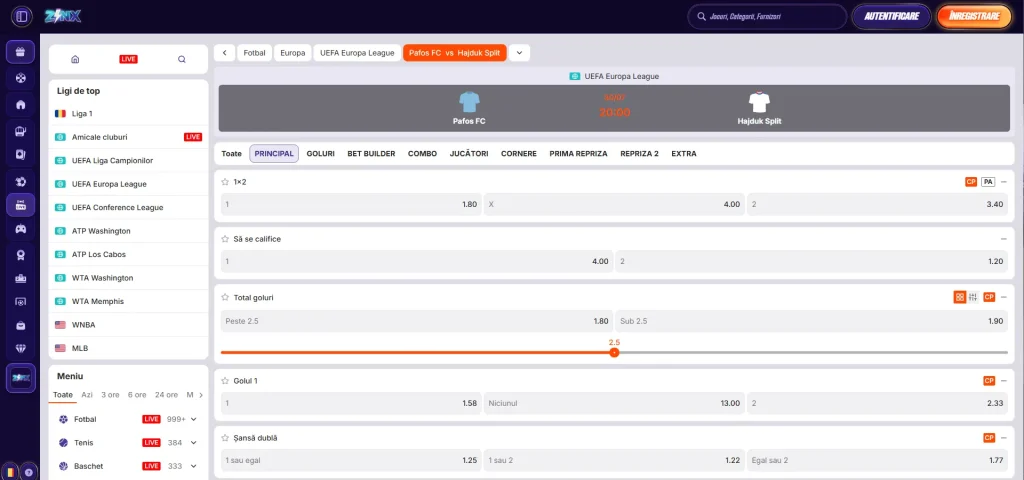1024x480 pixels.
Task: Click the CP badge on 1×2 market
Action: pos(970,182)
